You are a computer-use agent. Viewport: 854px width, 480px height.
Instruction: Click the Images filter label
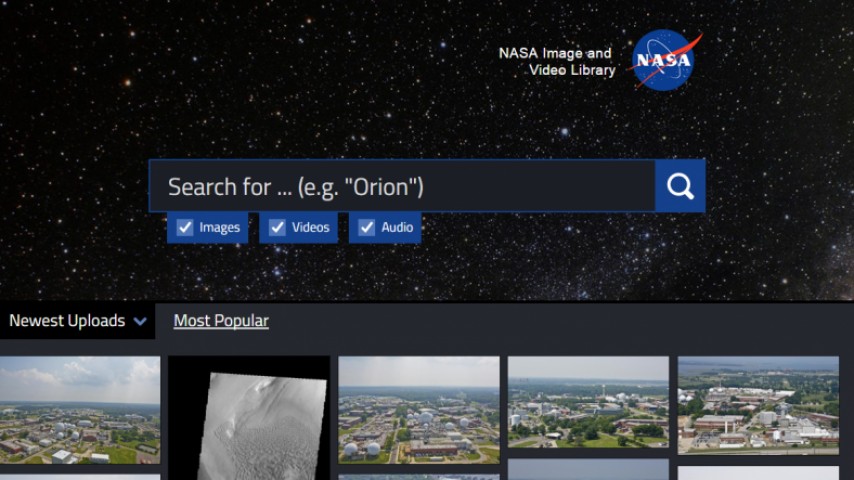219,227
